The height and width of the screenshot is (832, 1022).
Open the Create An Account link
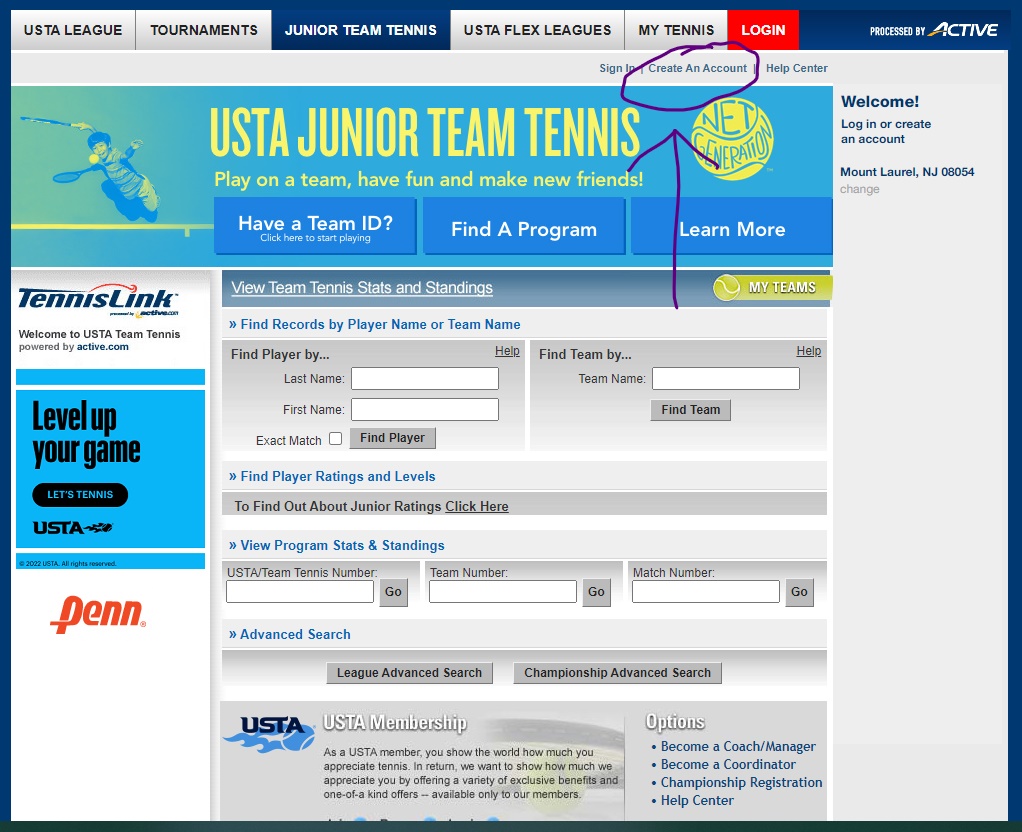pyautogui.click(x=697, y=68)
